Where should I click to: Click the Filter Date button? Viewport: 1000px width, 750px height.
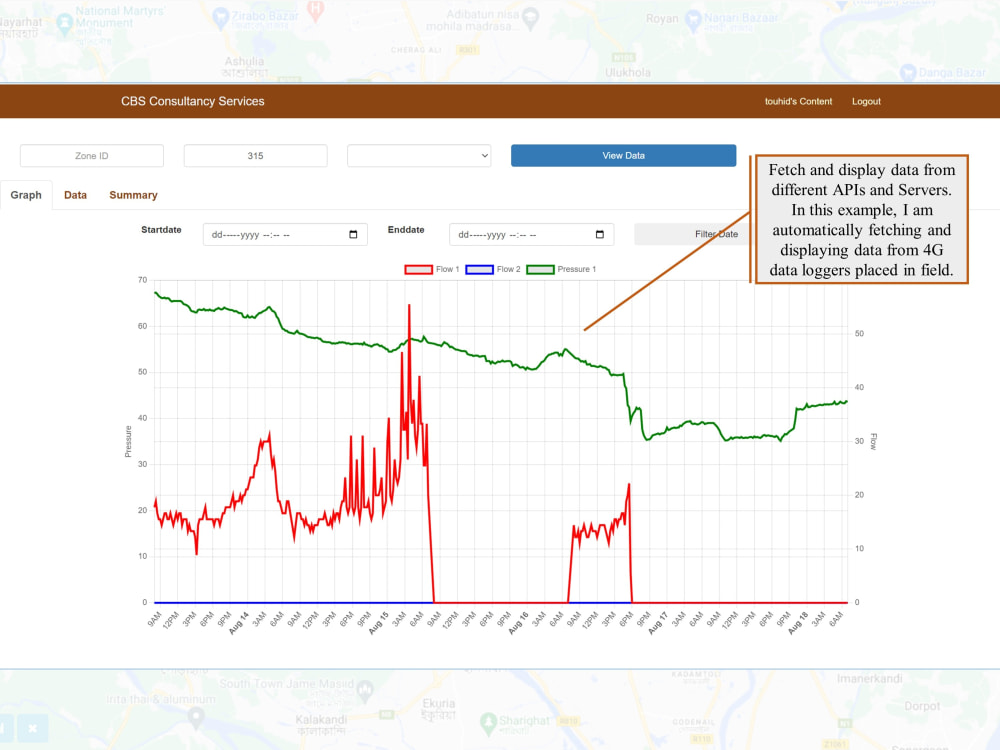[692, 234]
